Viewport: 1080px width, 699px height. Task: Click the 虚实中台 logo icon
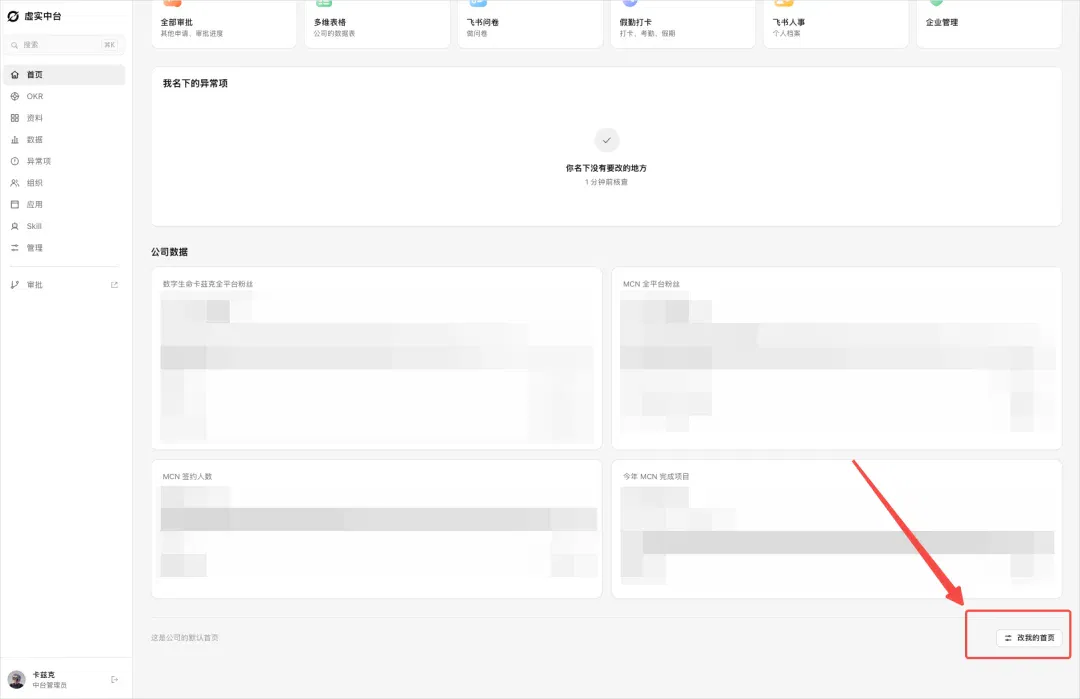pos(12,16)
